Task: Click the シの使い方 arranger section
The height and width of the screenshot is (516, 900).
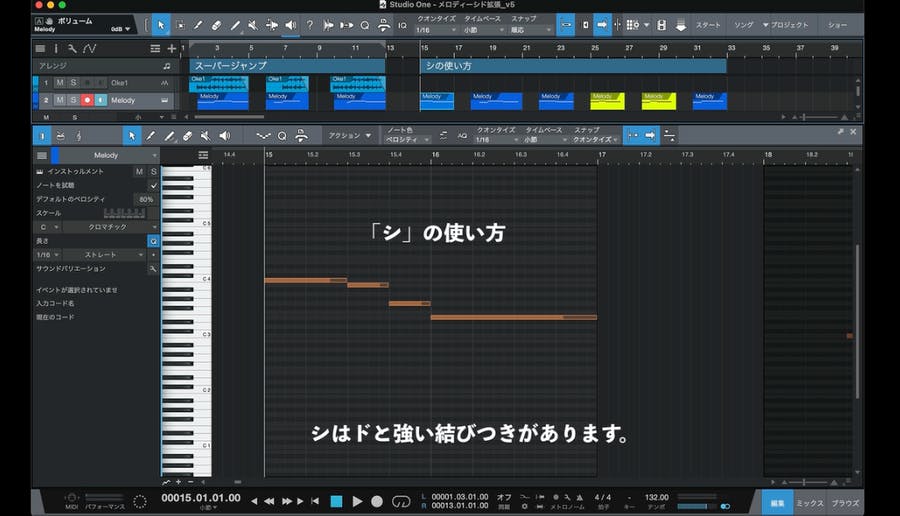Action: [573, 66]
